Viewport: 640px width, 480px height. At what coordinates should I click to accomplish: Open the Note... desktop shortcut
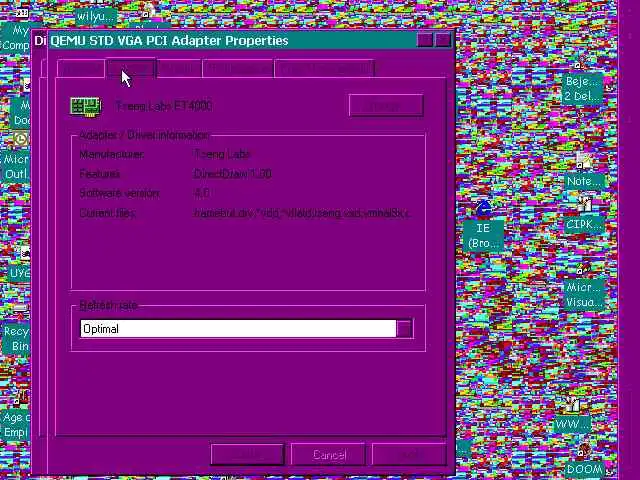point(584,173)
